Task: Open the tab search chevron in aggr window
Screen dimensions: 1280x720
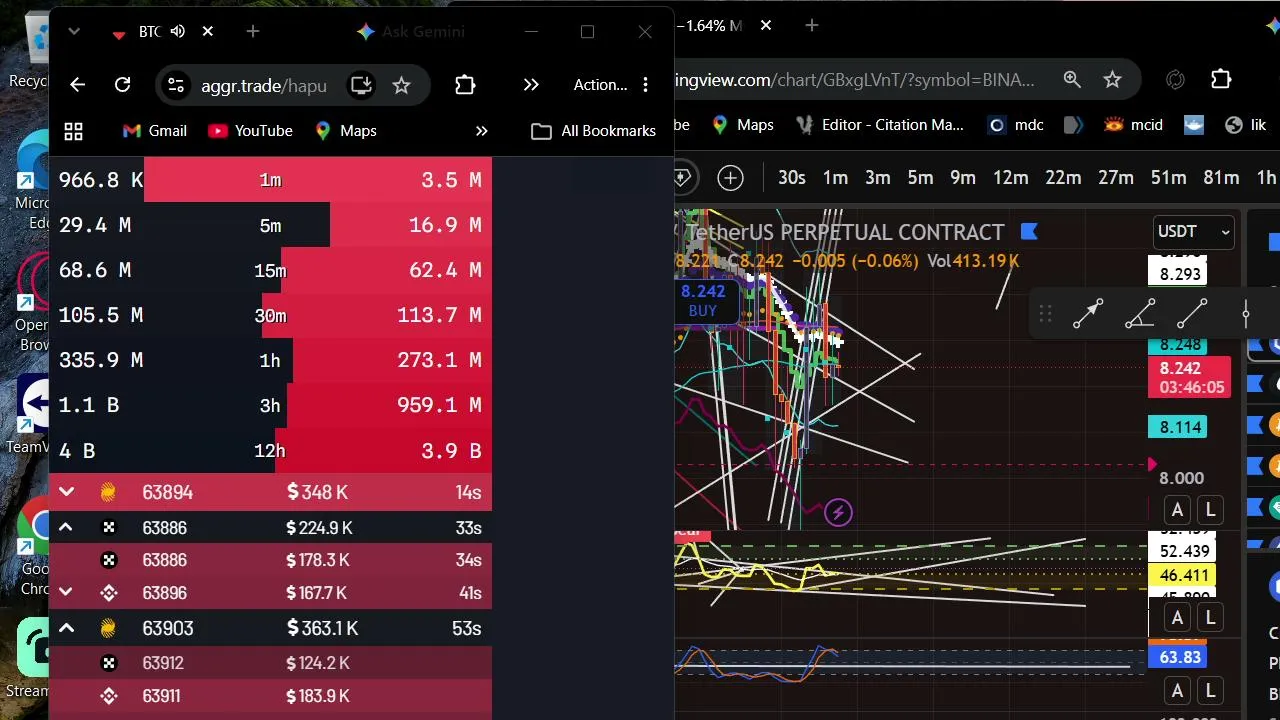Action: click(74, 32)
